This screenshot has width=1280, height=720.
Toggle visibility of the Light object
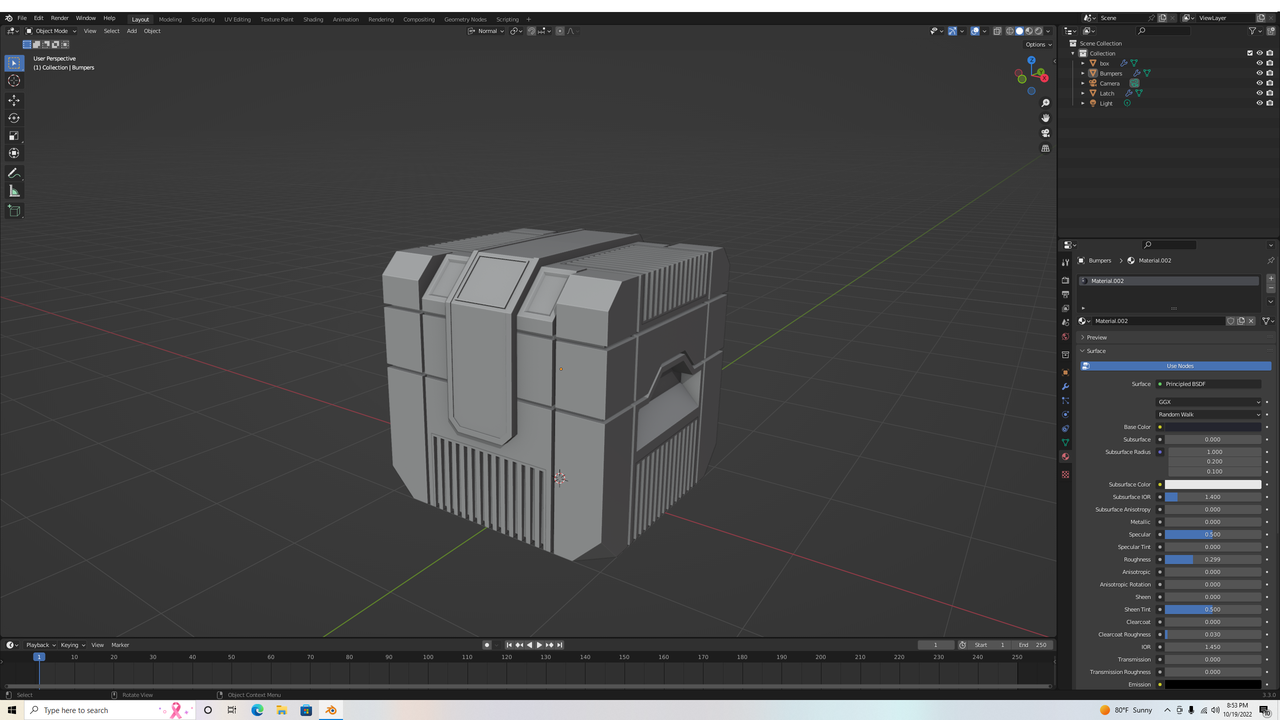tap(1259, 103)
